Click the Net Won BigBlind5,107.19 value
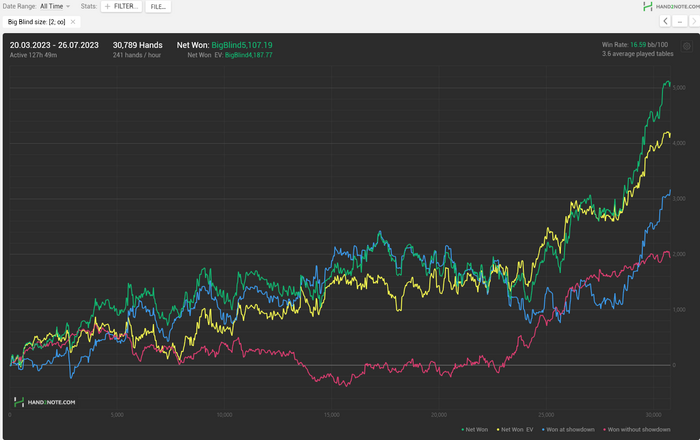This screenshot has height=440, width=700. [242, 45]
